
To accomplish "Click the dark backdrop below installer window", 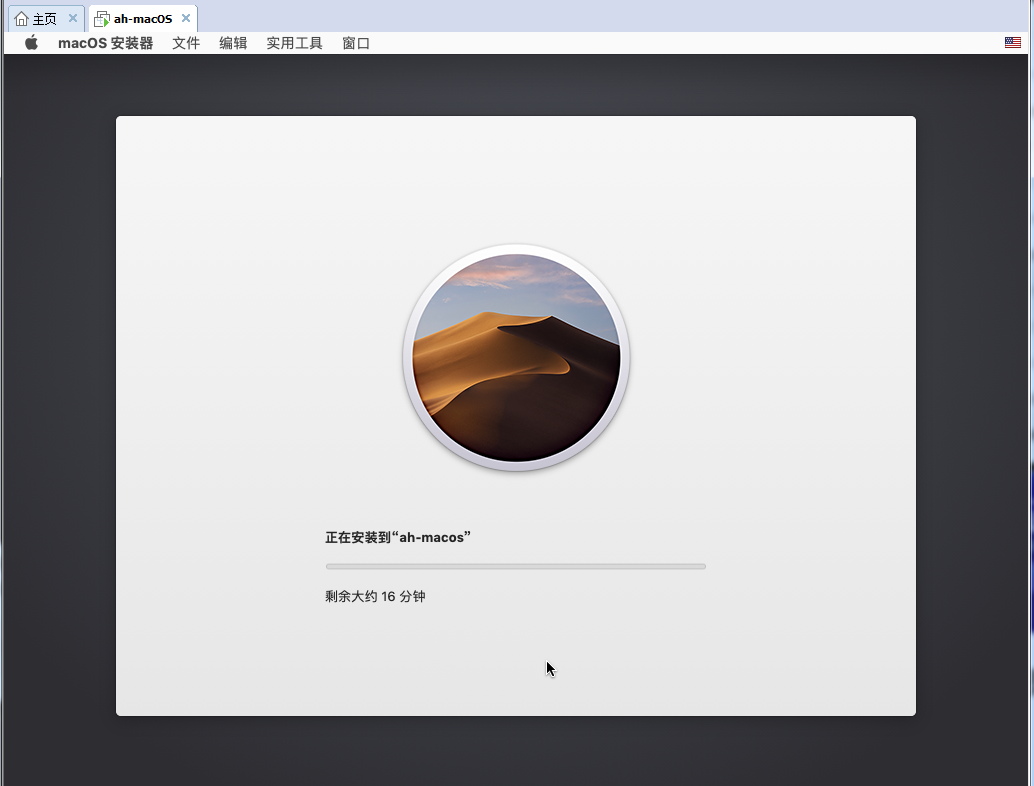I will point(516,750).
